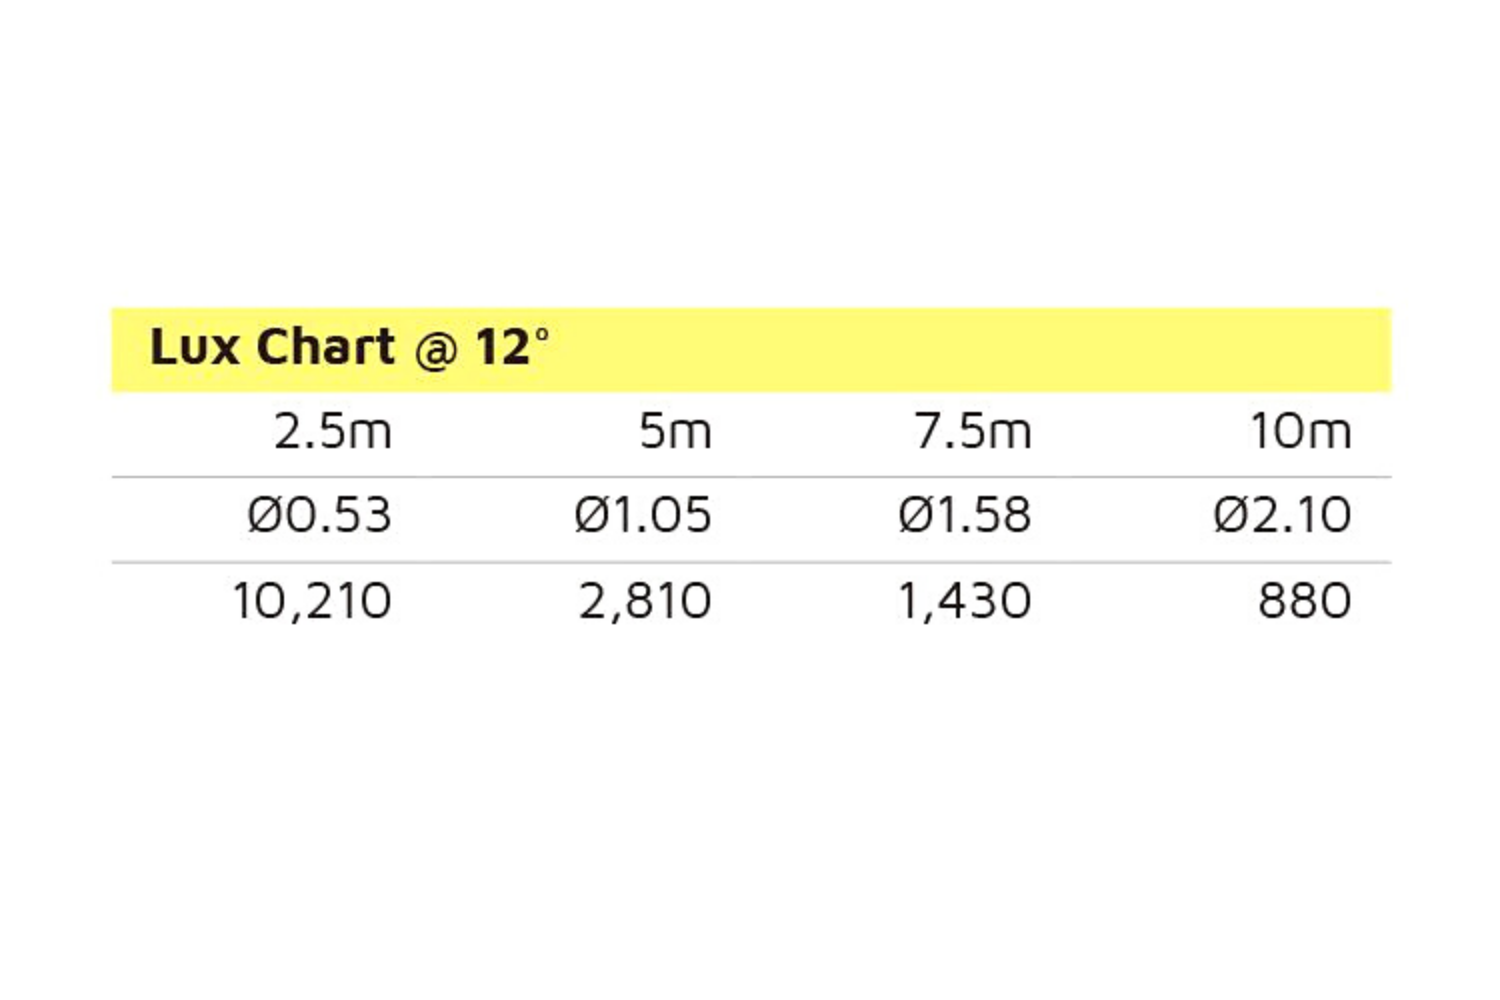Screen dimensions: 1500x1000
Task: Click the number "12" in the title
Action: pos(502,348)
